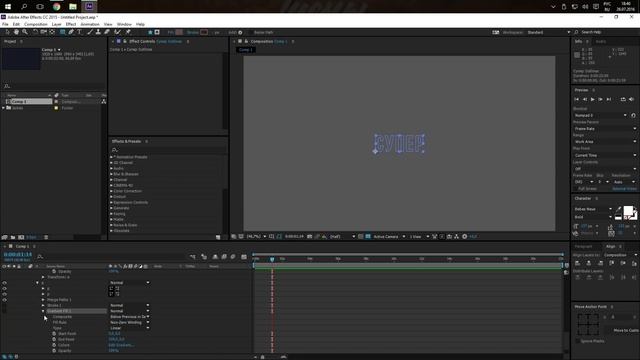640x360 pixels.
Task: Click Stroke color swatch in toolbar
Action: click(204, 32)
